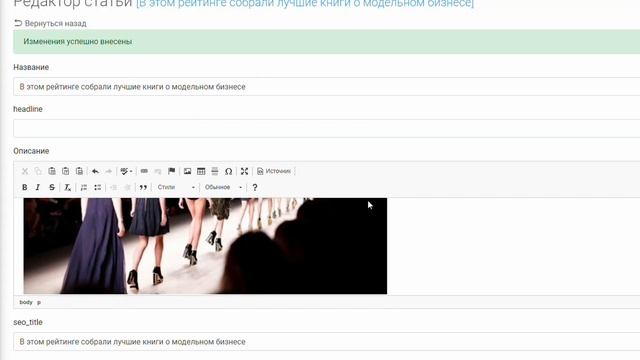Open the Обычное format dropdown

tap(223, 187)
